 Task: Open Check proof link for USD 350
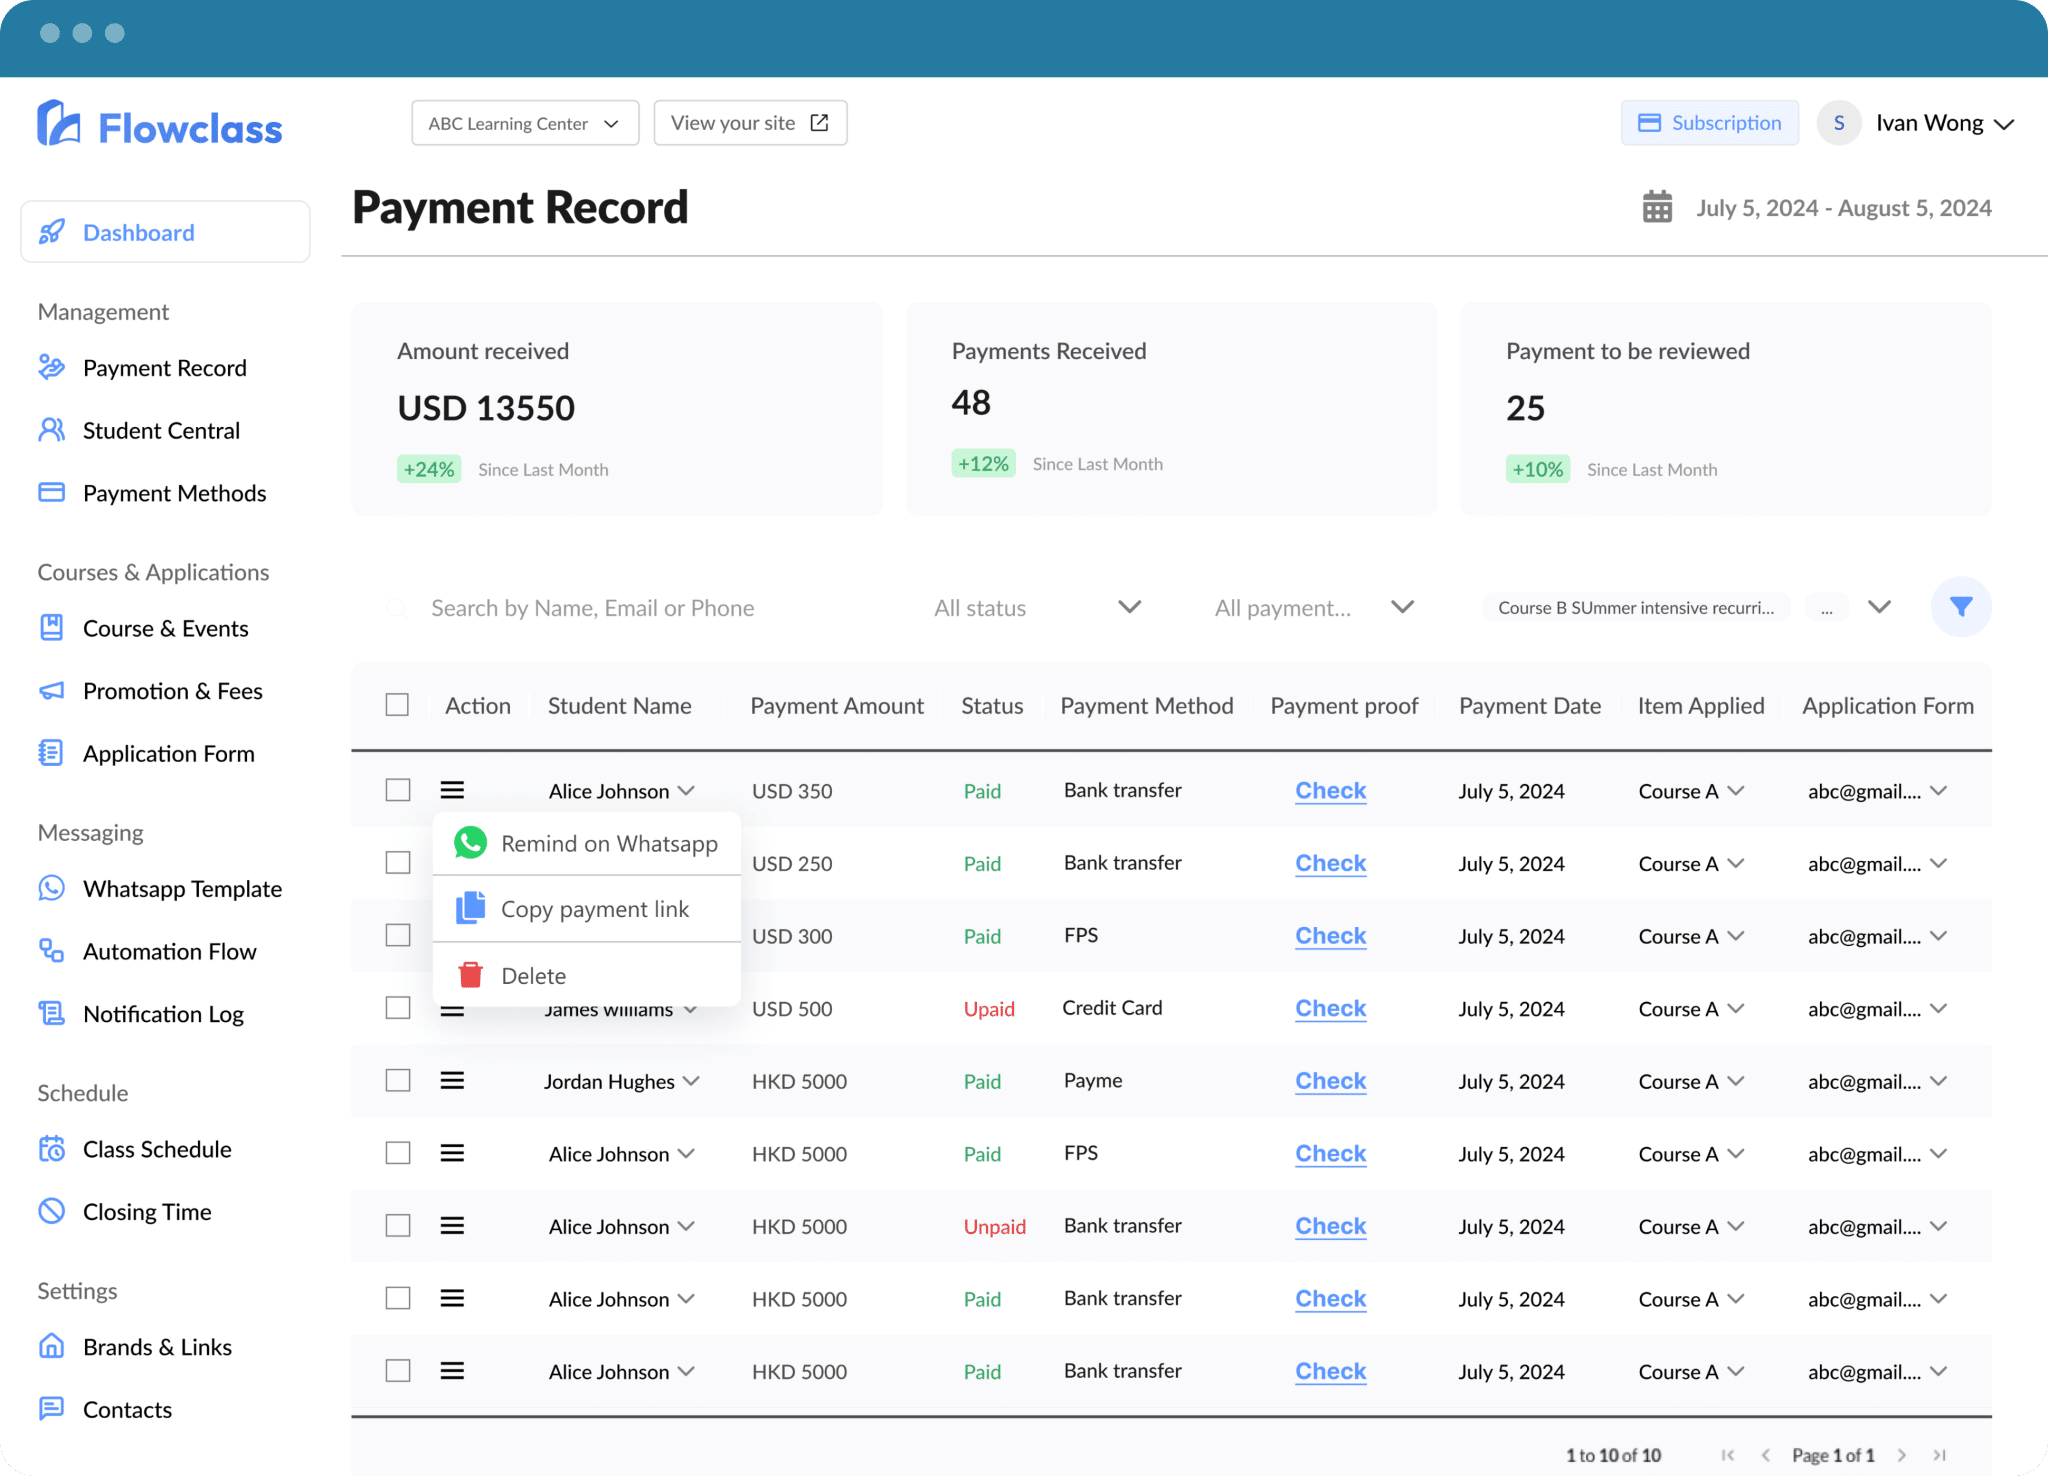click(1330, 790)
